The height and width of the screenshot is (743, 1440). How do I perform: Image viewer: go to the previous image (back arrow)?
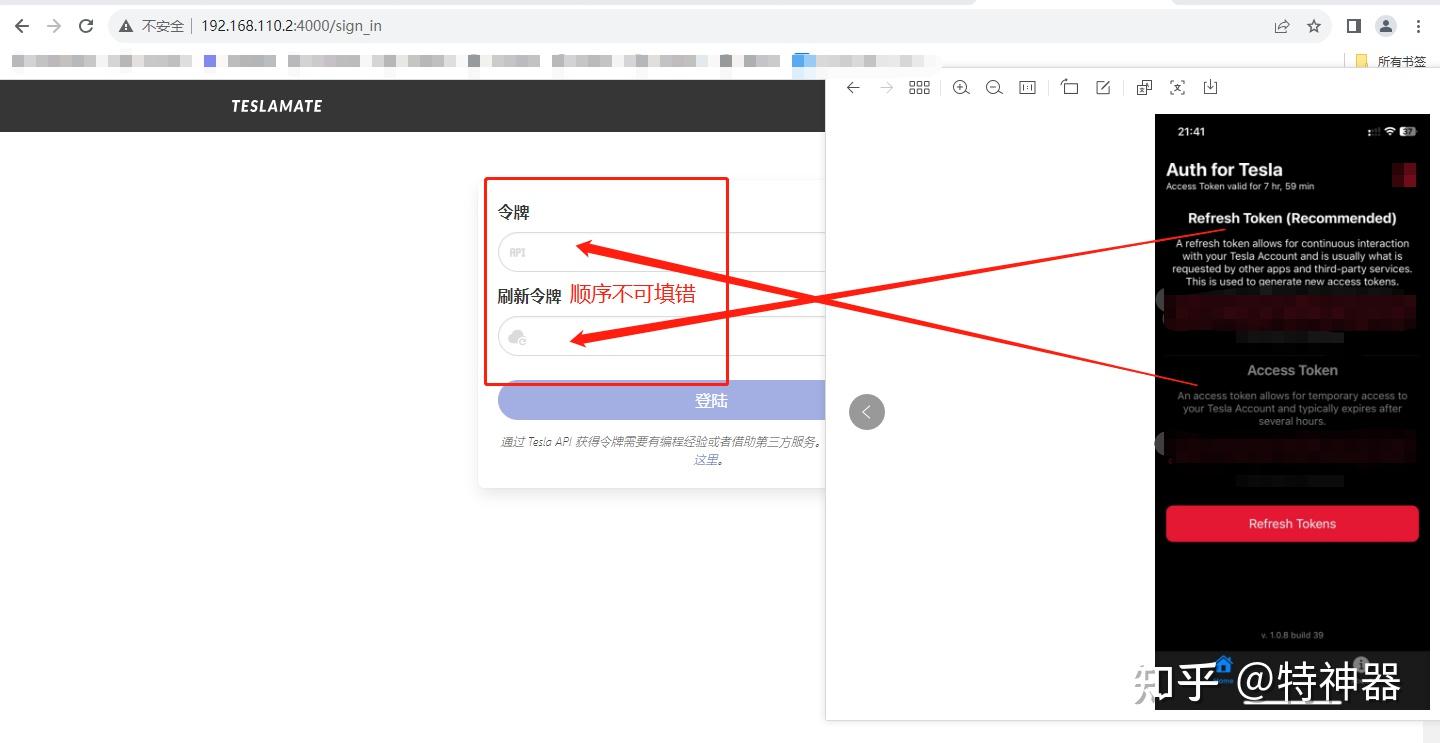853,88
